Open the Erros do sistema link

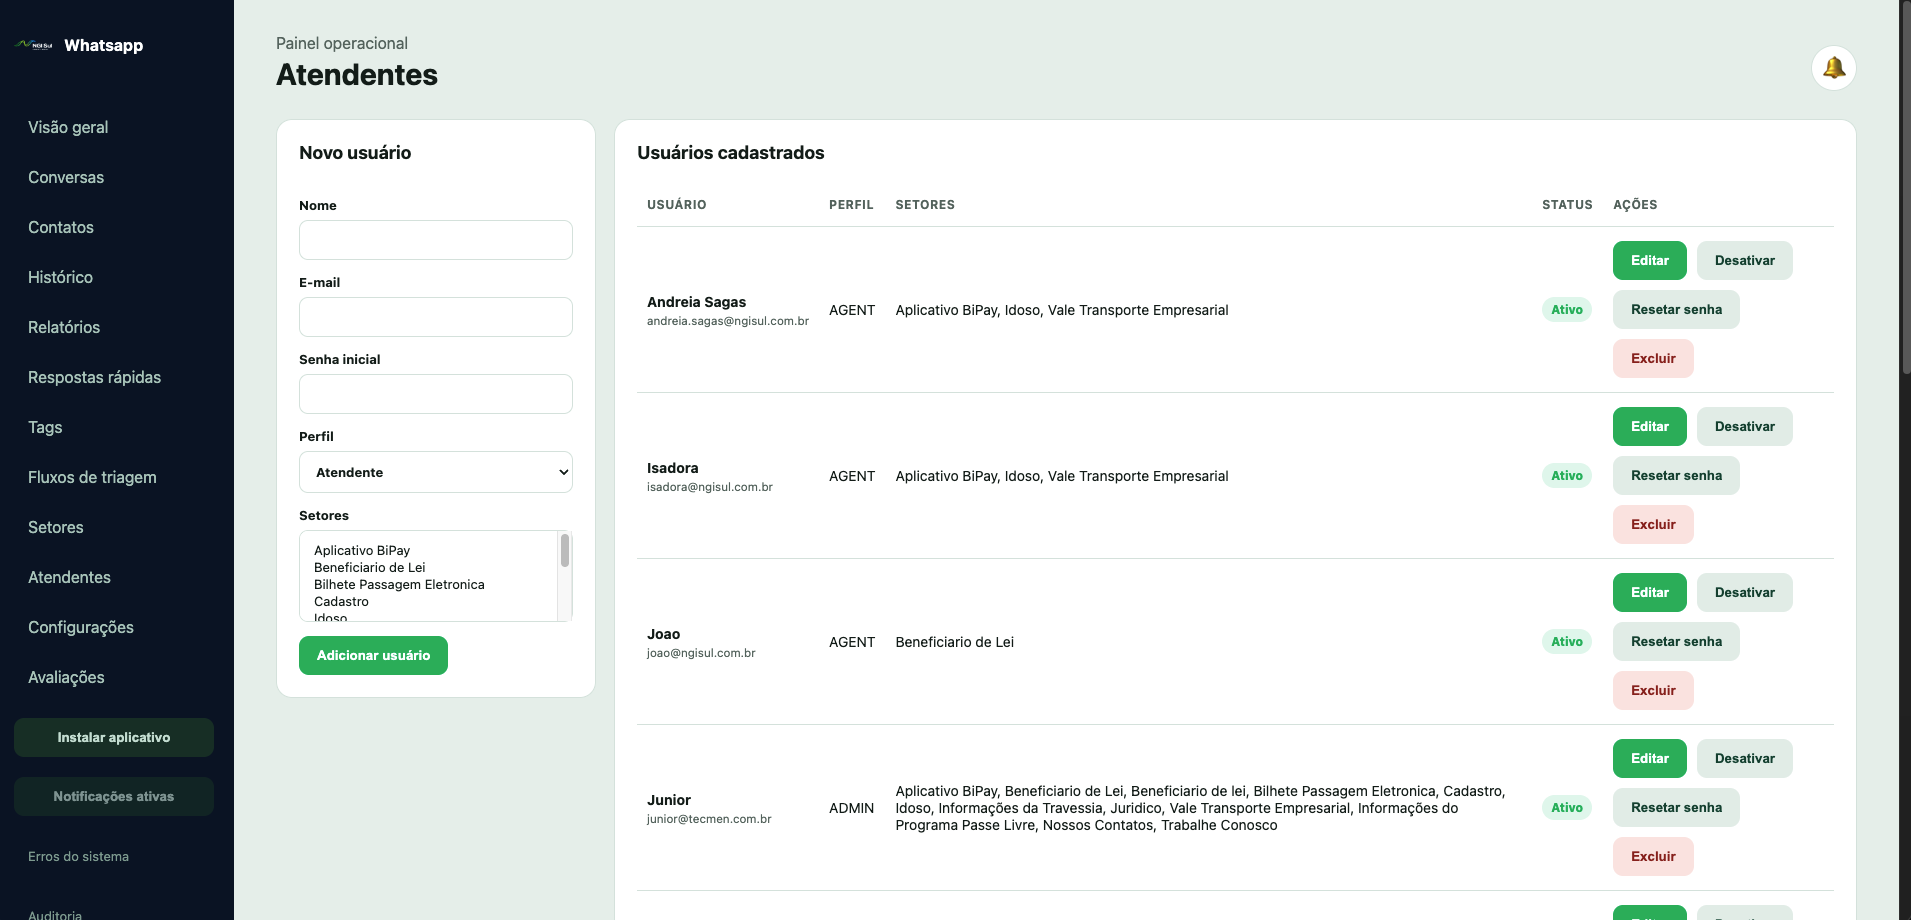(x=78, y=856)
